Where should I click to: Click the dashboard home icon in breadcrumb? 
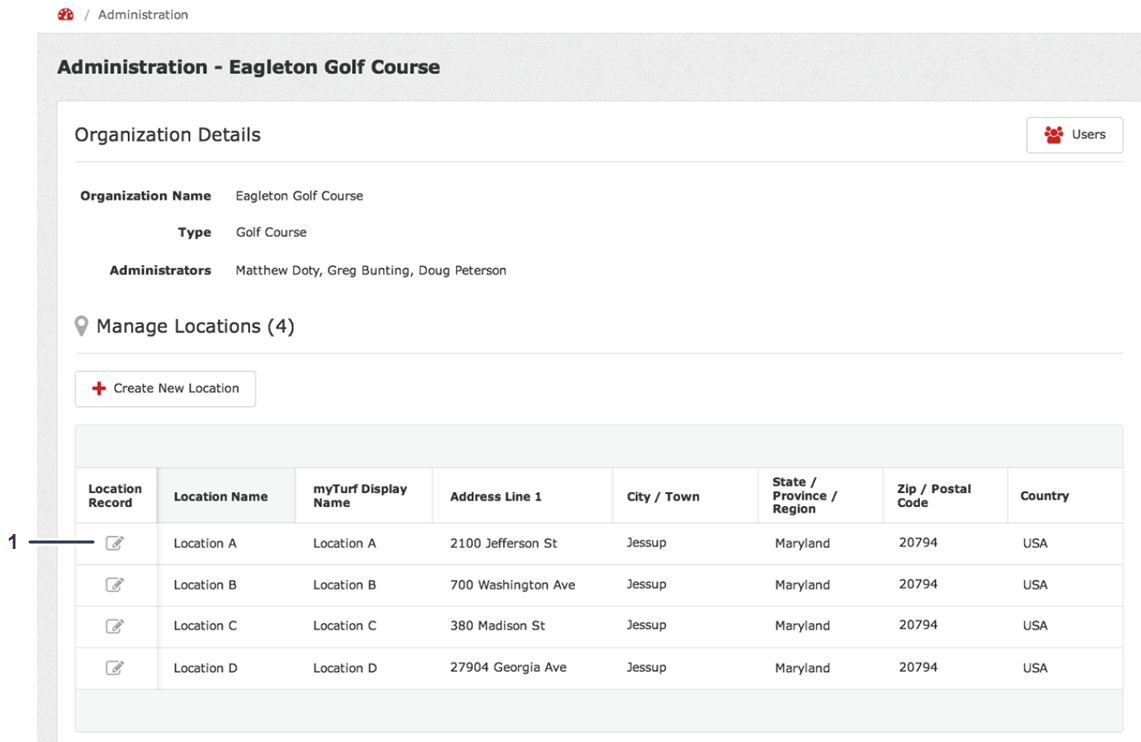(x=66, y=14)
